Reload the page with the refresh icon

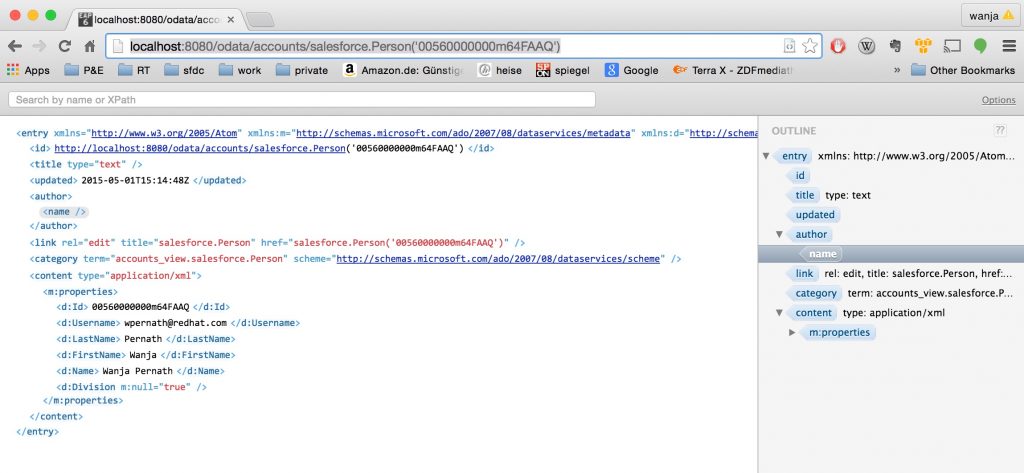64,46
